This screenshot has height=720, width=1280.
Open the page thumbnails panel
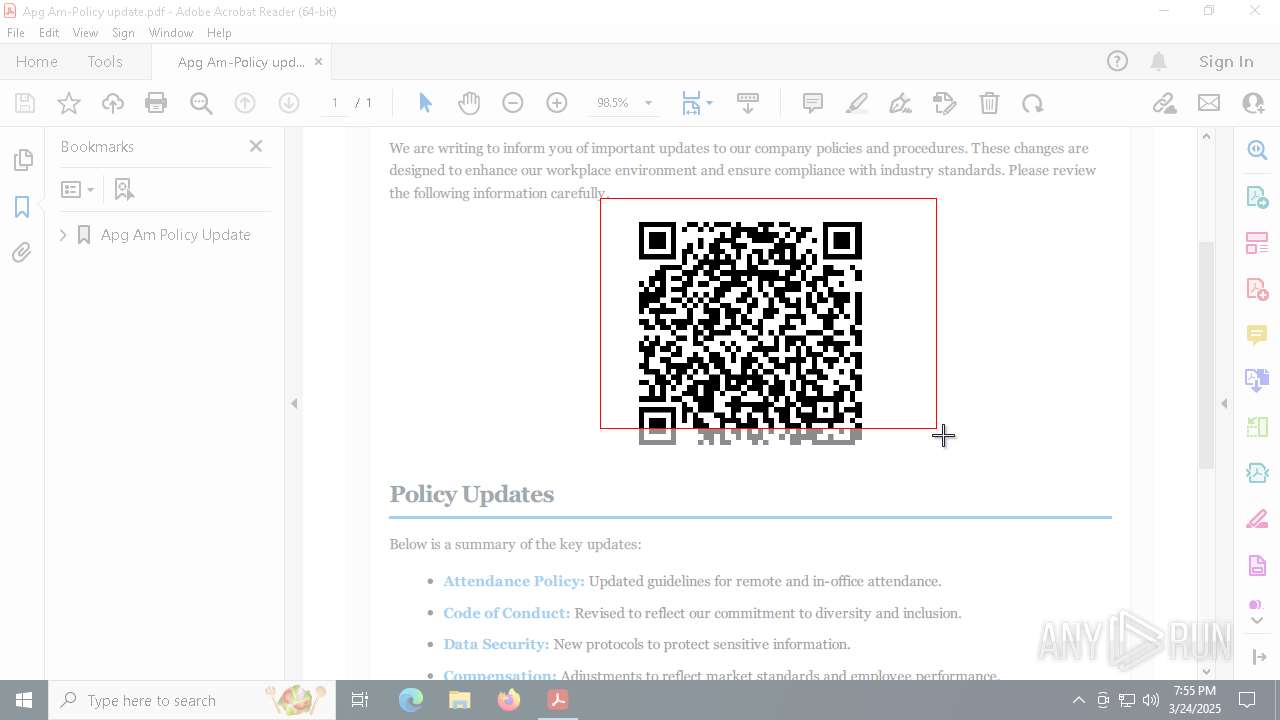tap(22, 160)
